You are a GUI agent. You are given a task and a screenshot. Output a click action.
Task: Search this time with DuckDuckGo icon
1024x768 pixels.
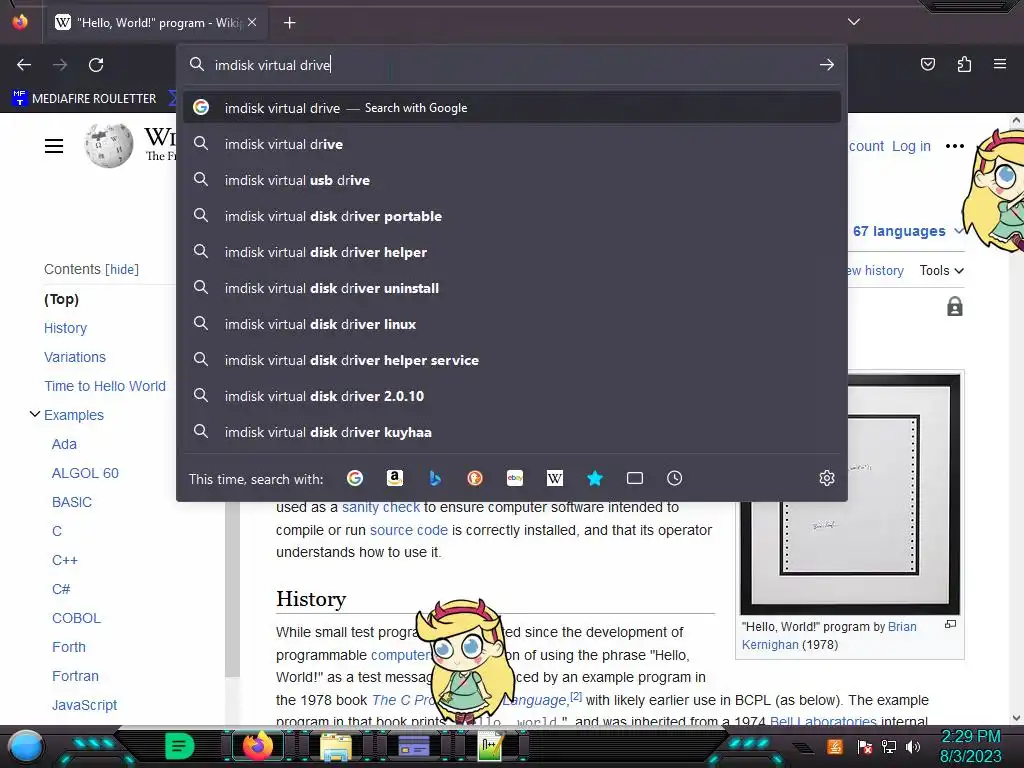[475, 478]
